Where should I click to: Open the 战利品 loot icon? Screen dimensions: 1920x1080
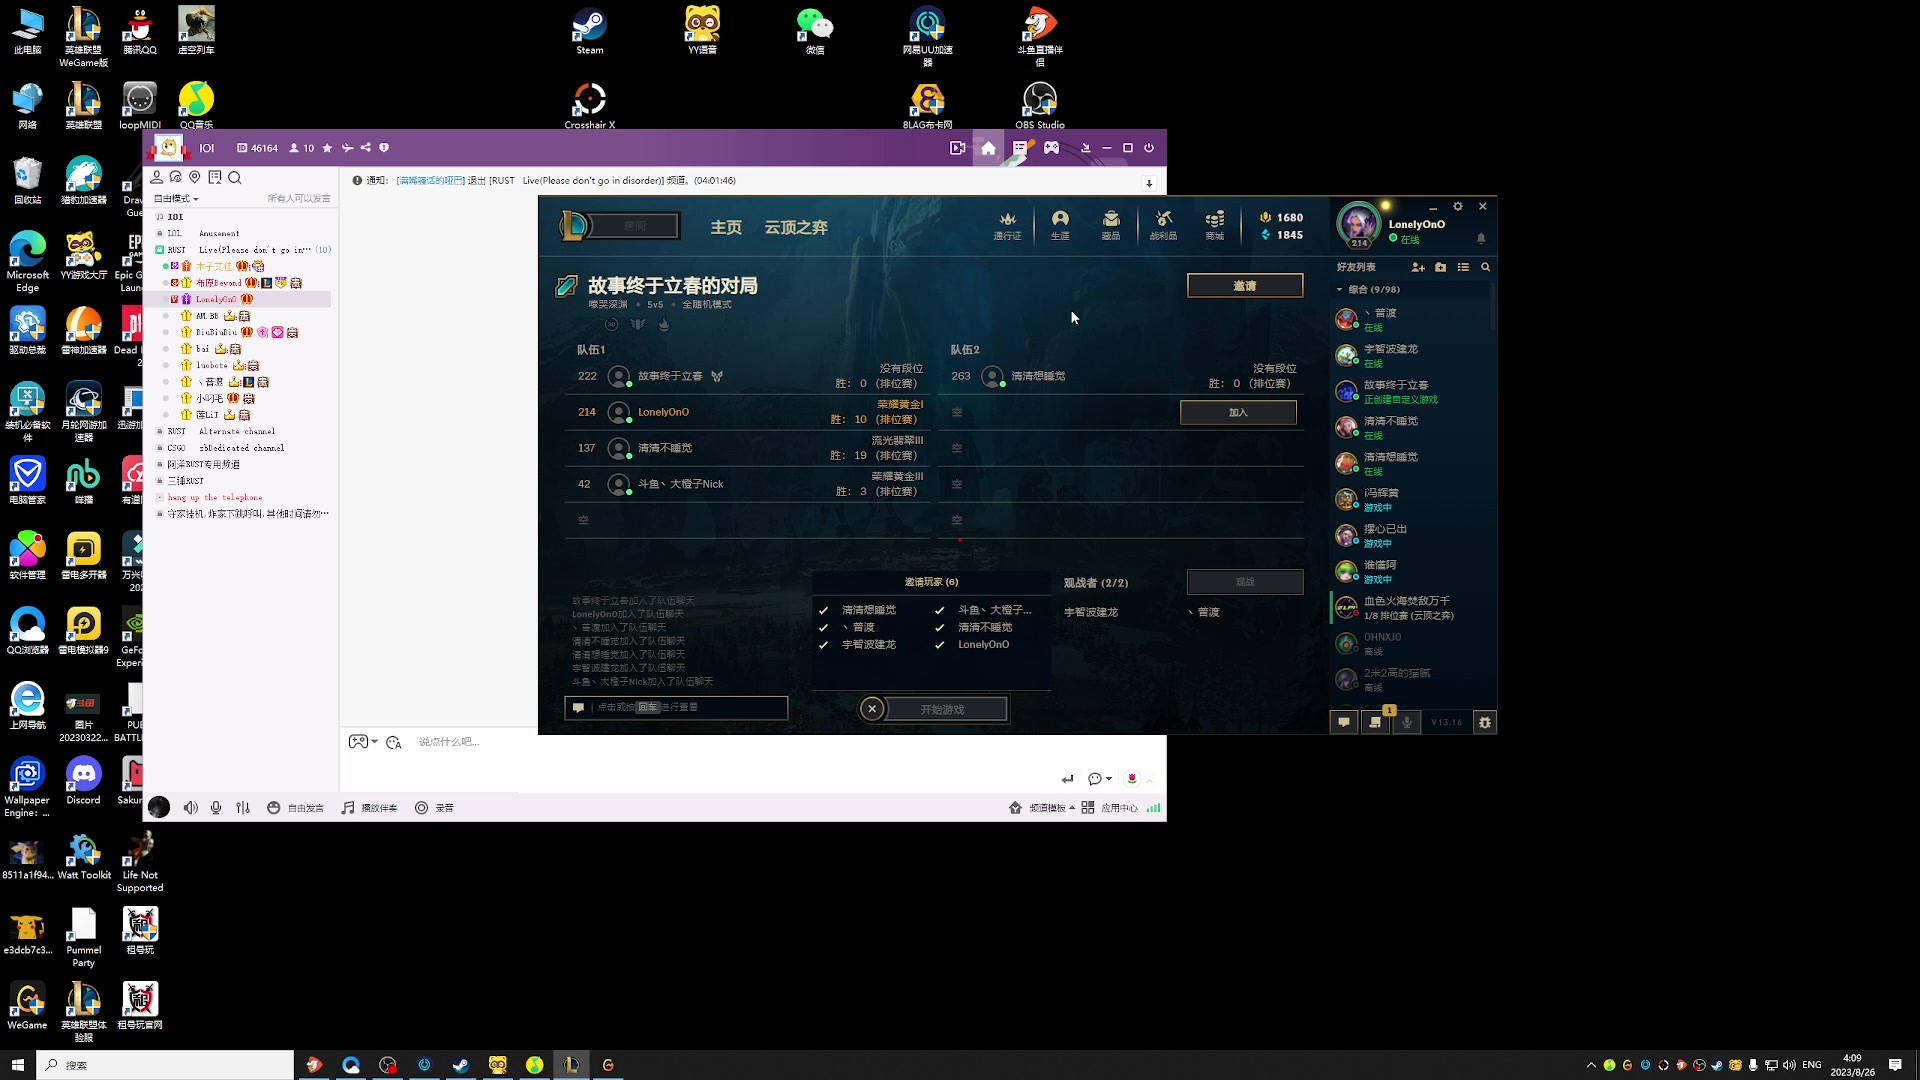click(x=1163, y=225)
